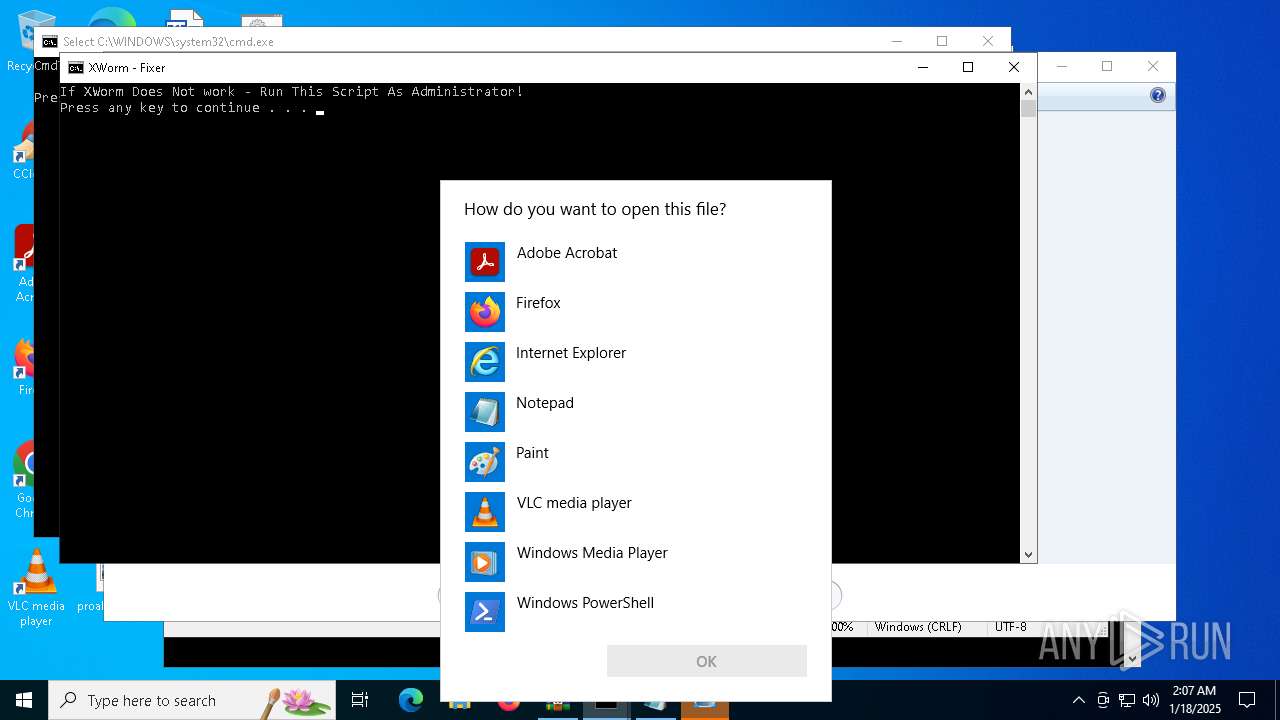1280x720 pixels.
Task: Choose the 'Firefox' text entry
Action: [538, 303]
